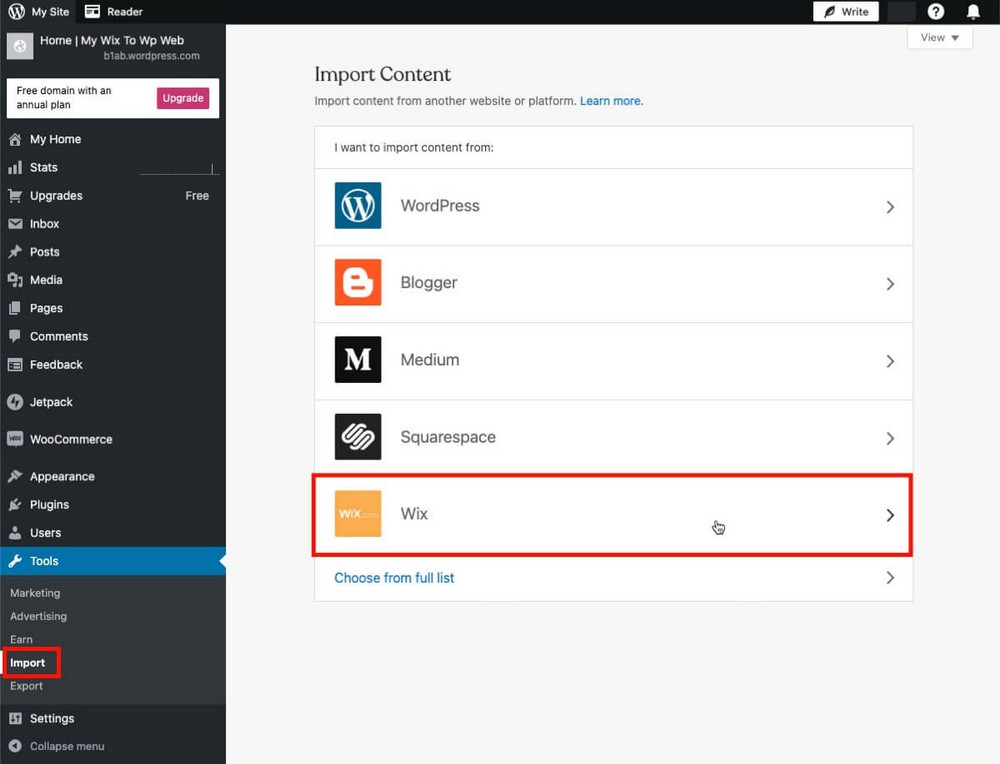Select the Squarespace logo icon
This screenshot has height=764, width=1000.
pyautogui.click(x=358, y=437)
